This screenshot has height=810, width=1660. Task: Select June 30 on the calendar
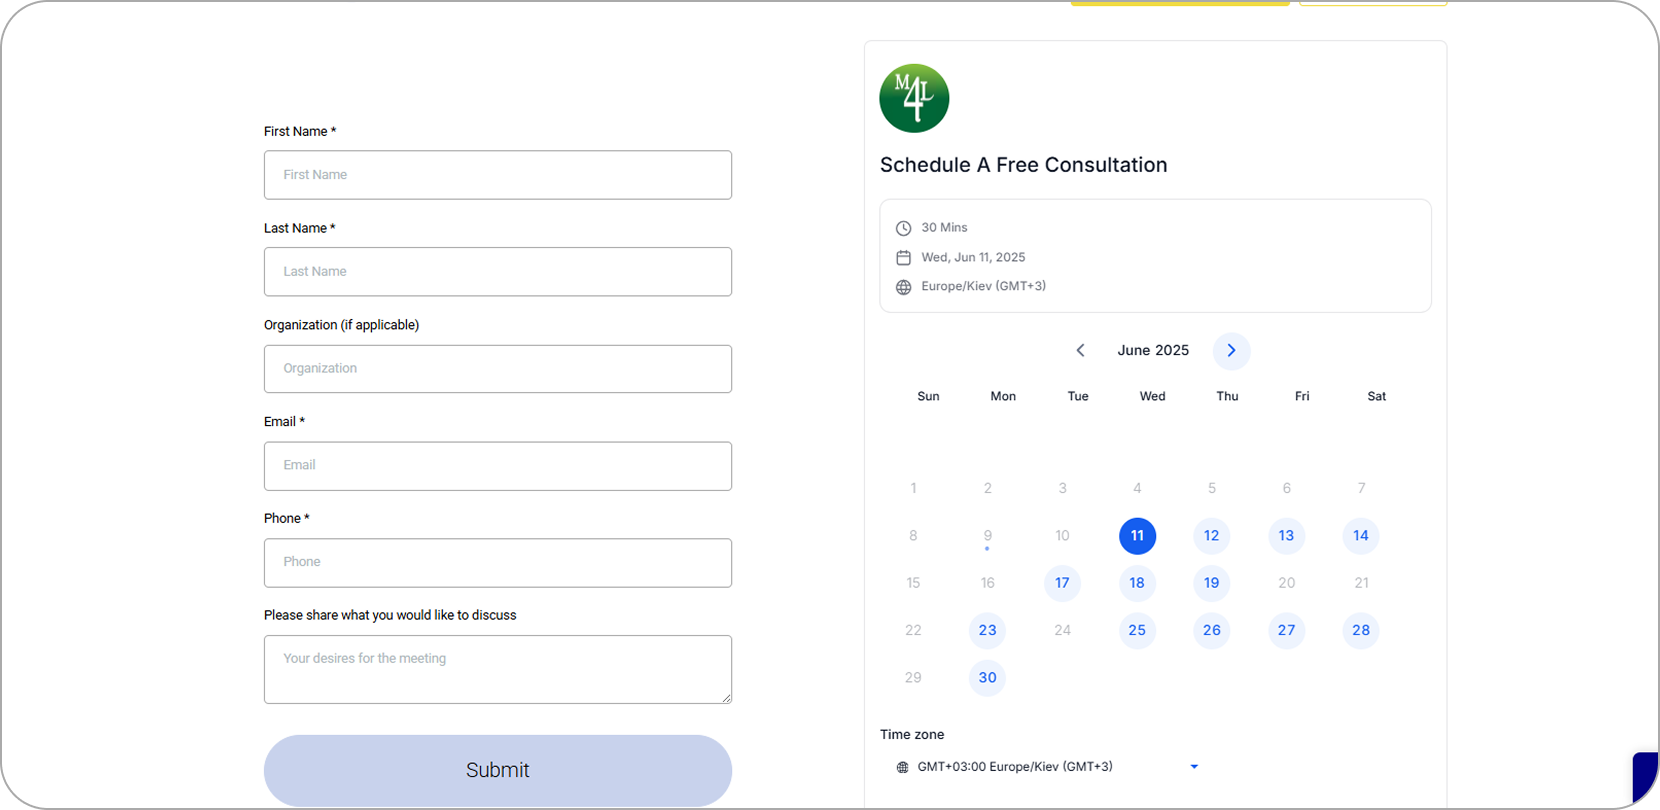click(988, 678)
